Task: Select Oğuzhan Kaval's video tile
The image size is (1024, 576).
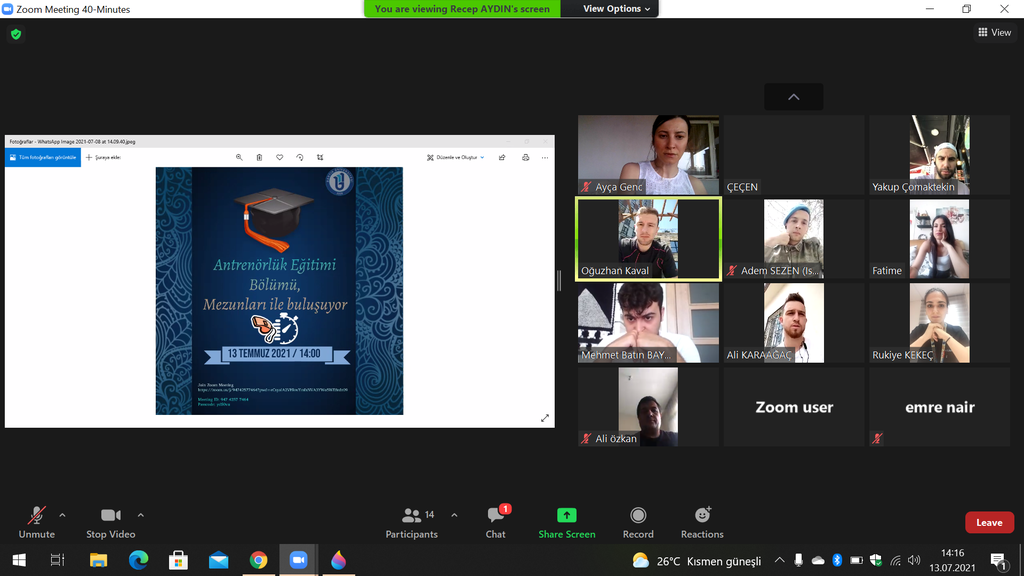Action: coord(647,238)
